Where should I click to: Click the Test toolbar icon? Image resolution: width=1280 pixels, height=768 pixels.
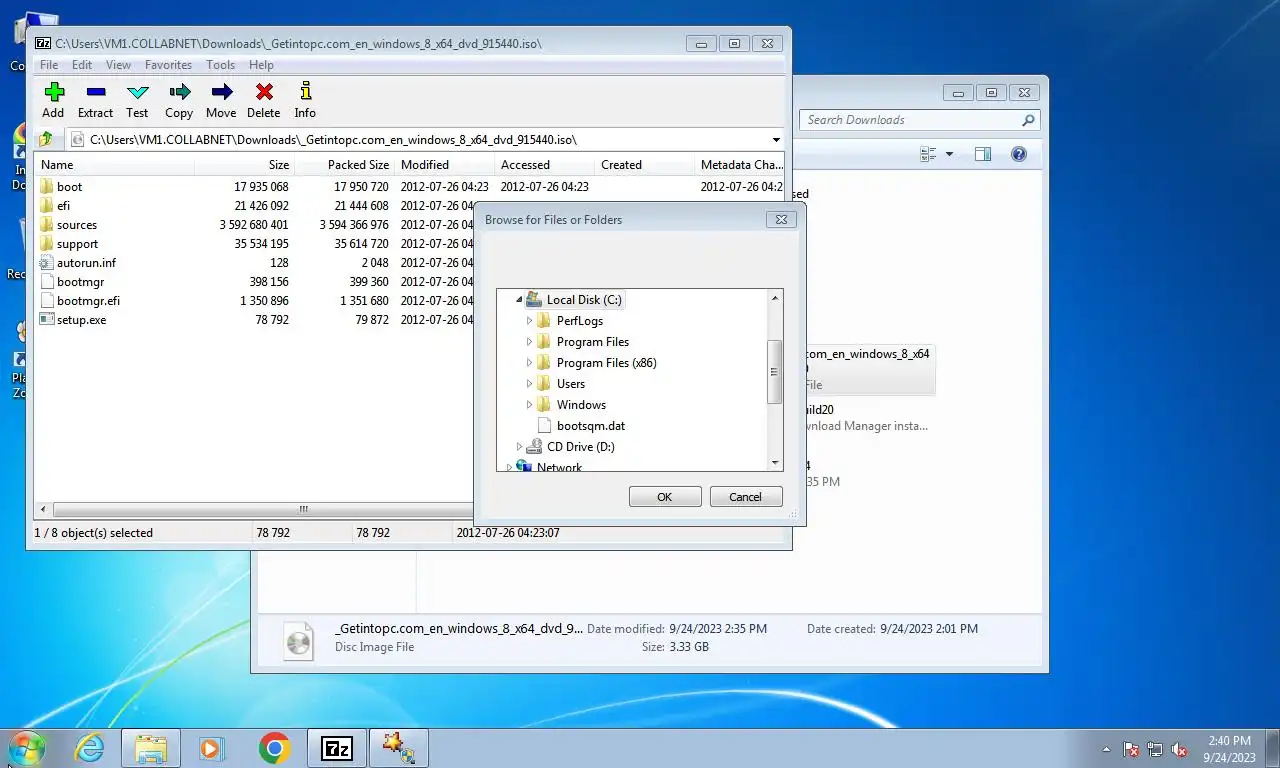[137, 92]
